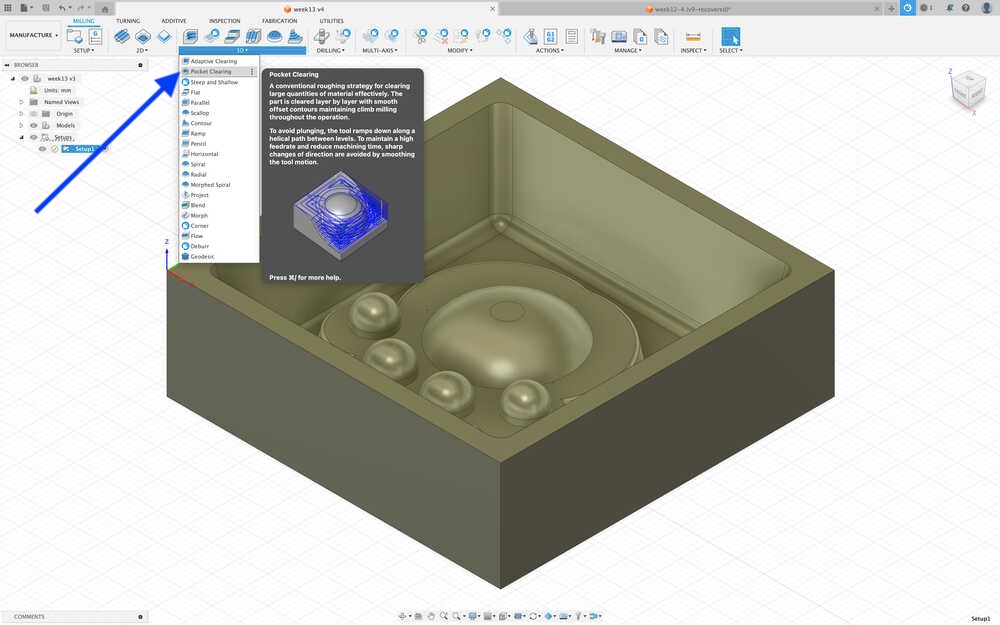The height and width of the screenshot is (625, 1000).
Task: Switch to the INSPECTION tab
Action: click(224, 21)
